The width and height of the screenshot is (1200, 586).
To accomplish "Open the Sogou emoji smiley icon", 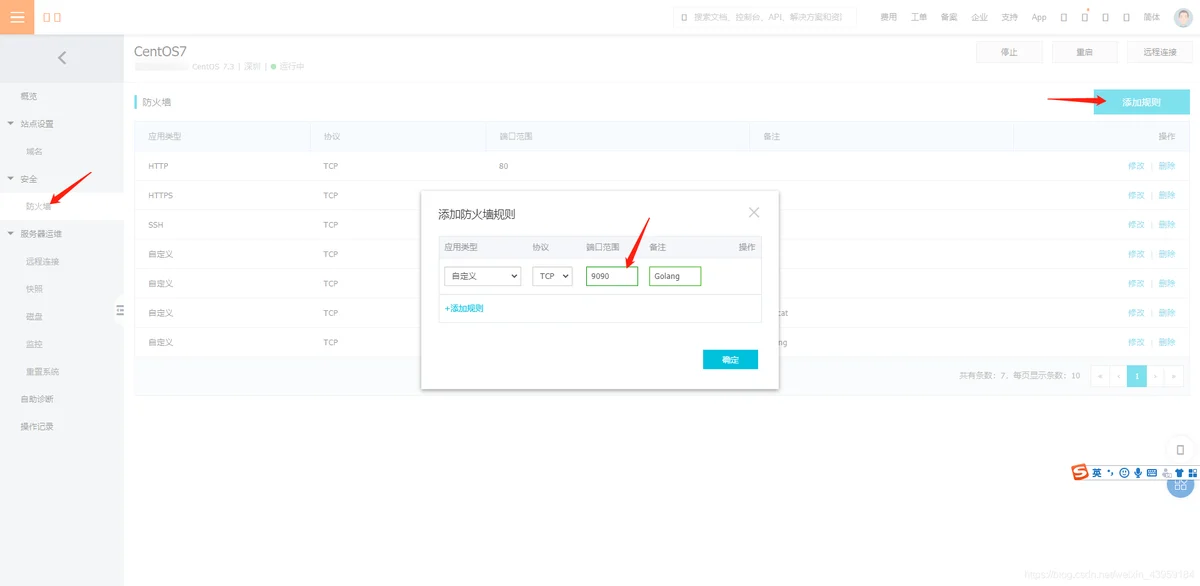I will 1124,473.
